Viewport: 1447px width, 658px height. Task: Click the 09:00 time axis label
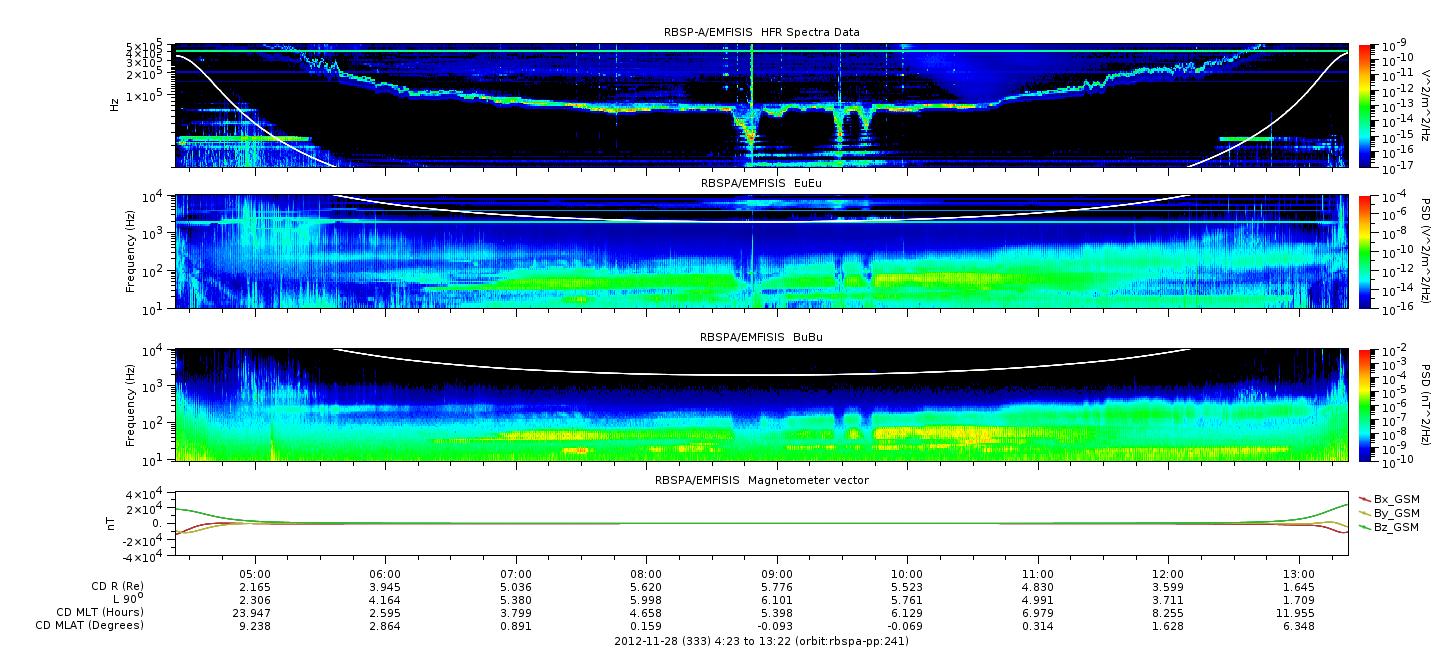click(777, 575)
